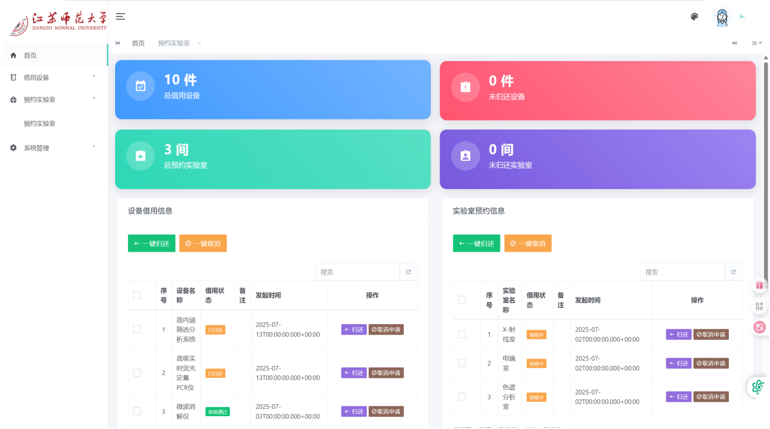Click the hamburger menu collapse icon
Viewport: 770px width, 429px height.
[x=120, y=17]
